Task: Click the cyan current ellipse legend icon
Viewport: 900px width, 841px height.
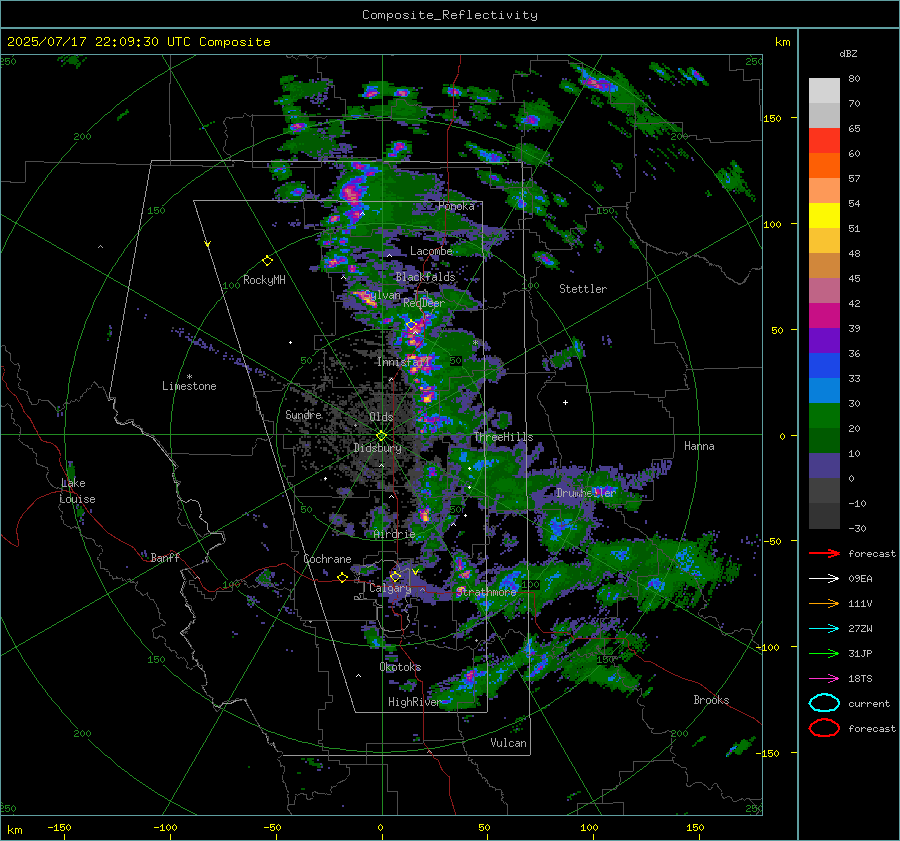Action: [x=824, y=703]
